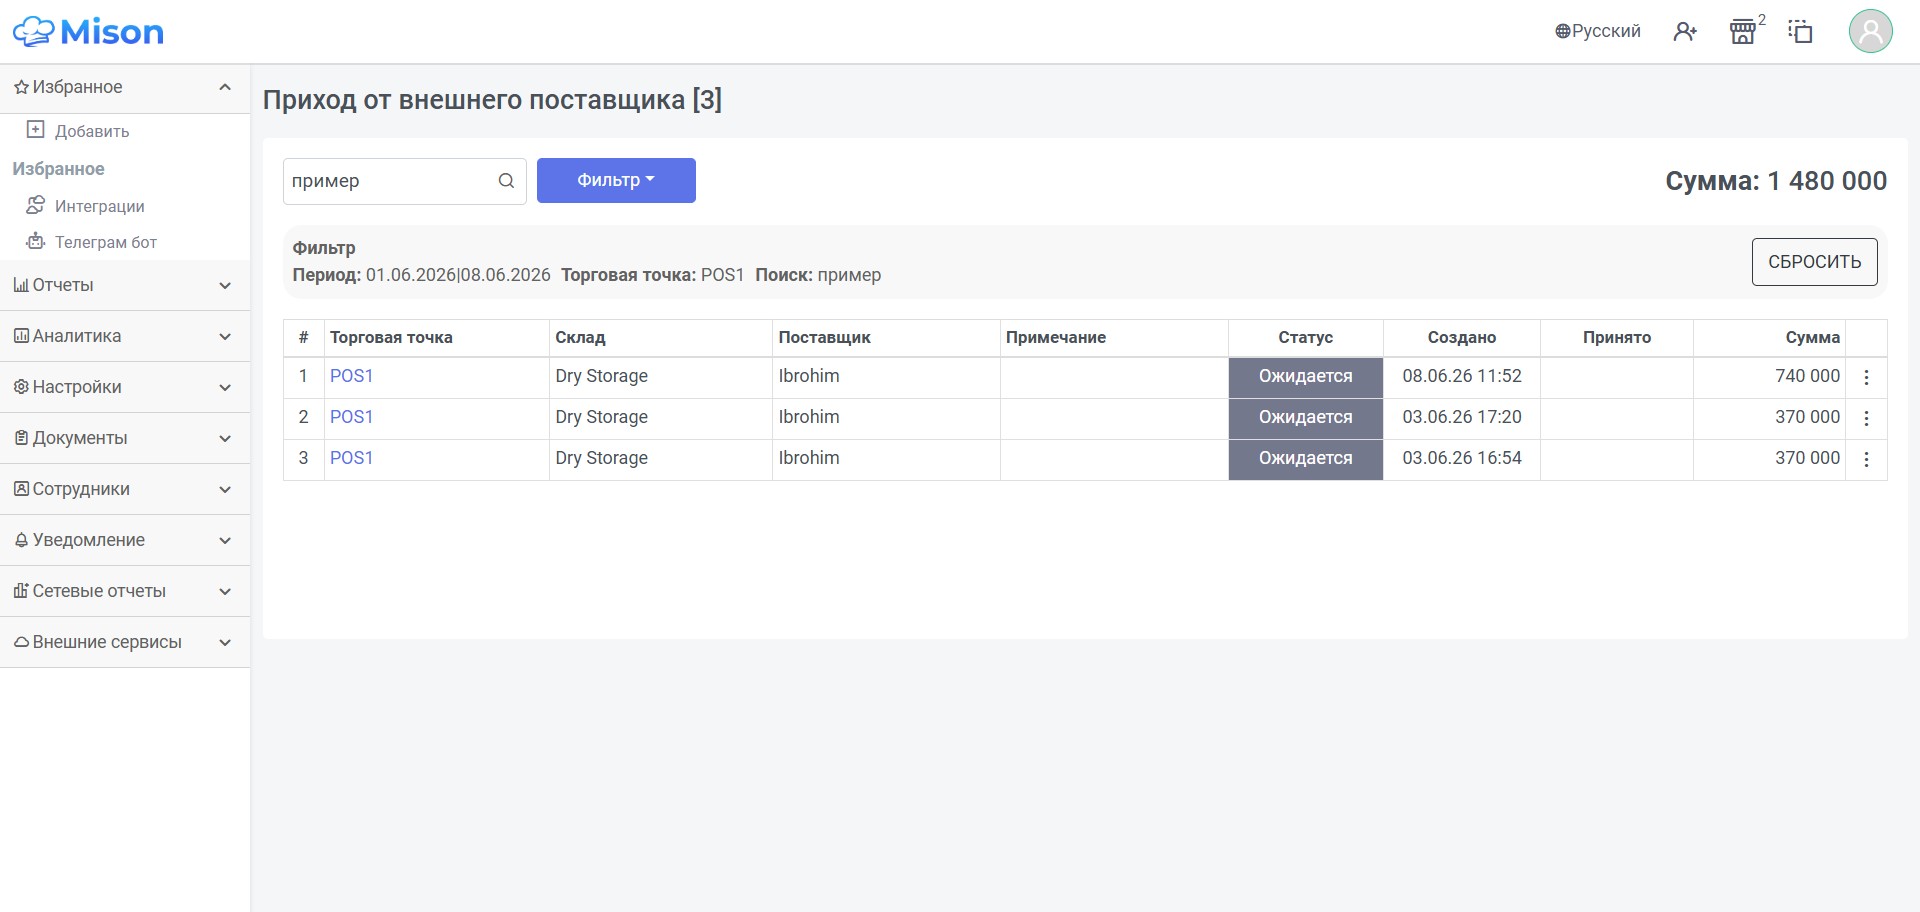Open the Телеграм бот favorite item
1920x912 pixels.
pos(105,242)
